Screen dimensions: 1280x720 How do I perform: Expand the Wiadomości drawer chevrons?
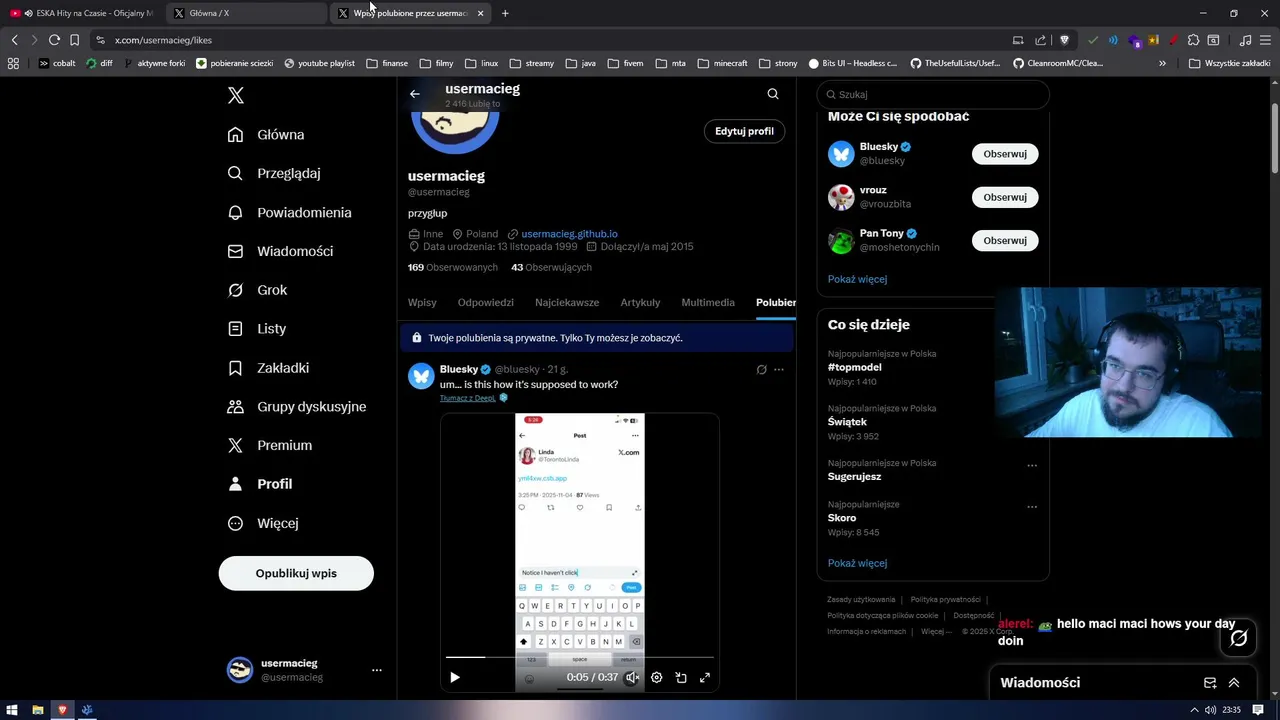1234,683
